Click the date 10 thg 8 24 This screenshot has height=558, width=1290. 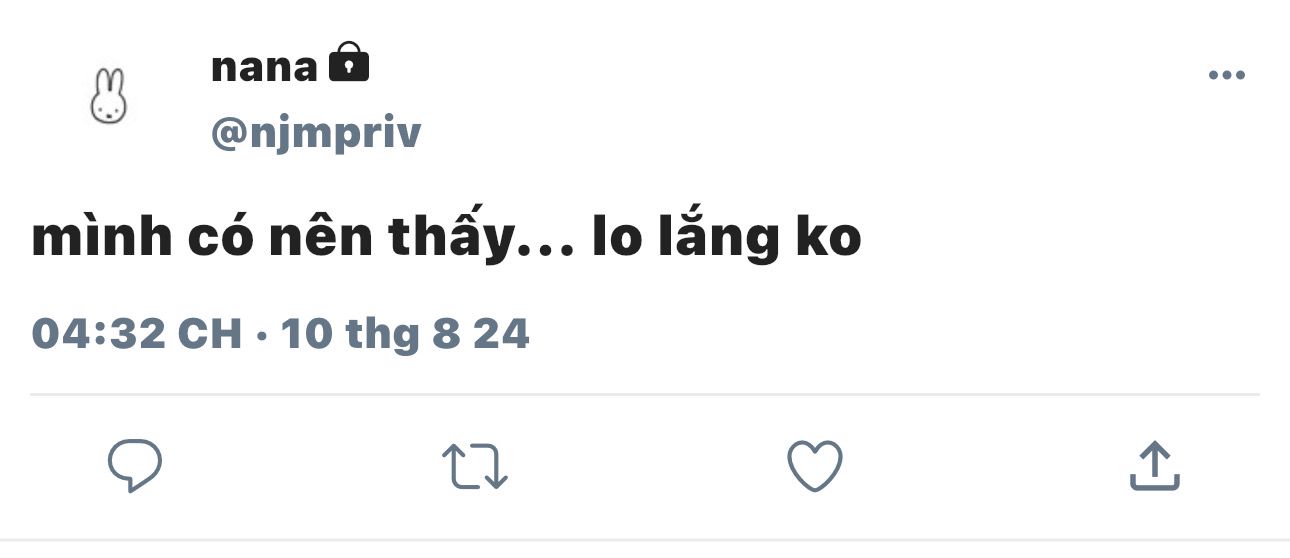click(405, 334)
